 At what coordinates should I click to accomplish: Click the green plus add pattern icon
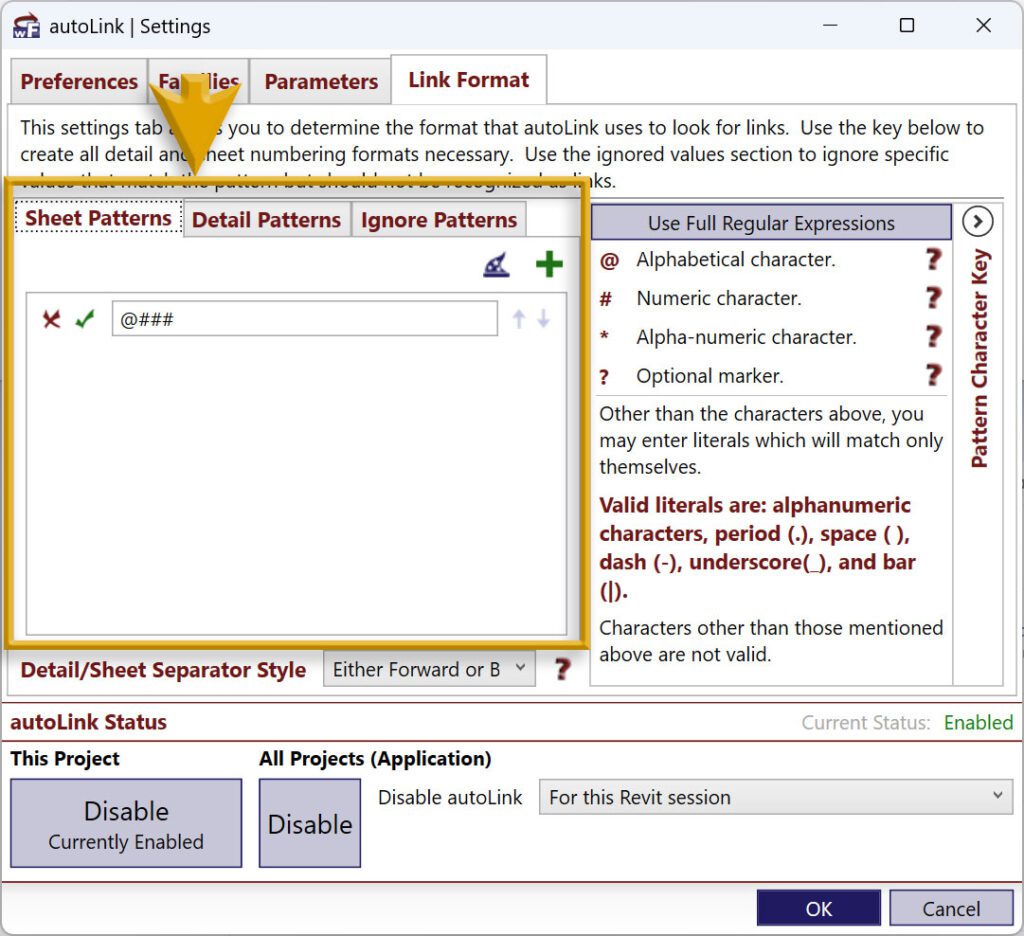pyautogui.click(x=549, y=264)
